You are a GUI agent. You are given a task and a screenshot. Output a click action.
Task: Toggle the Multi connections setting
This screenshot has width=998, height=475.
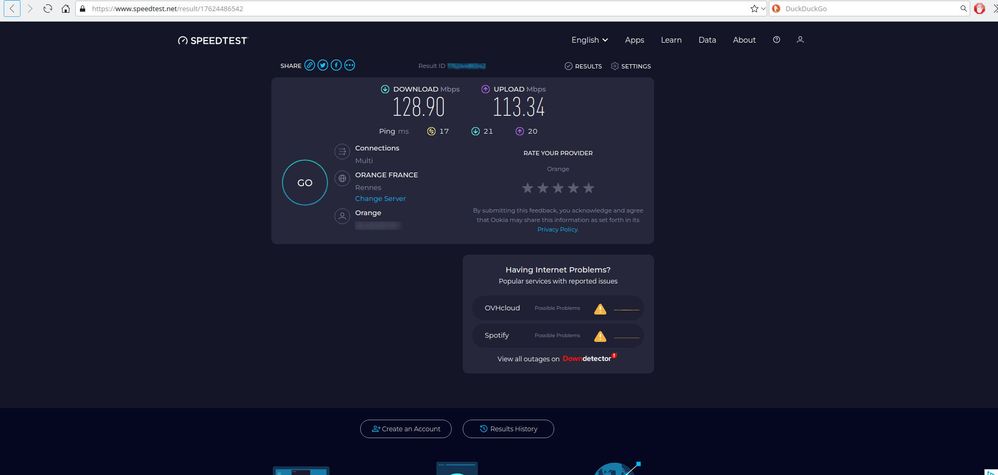pyautogui.click(x=364, y=160)
